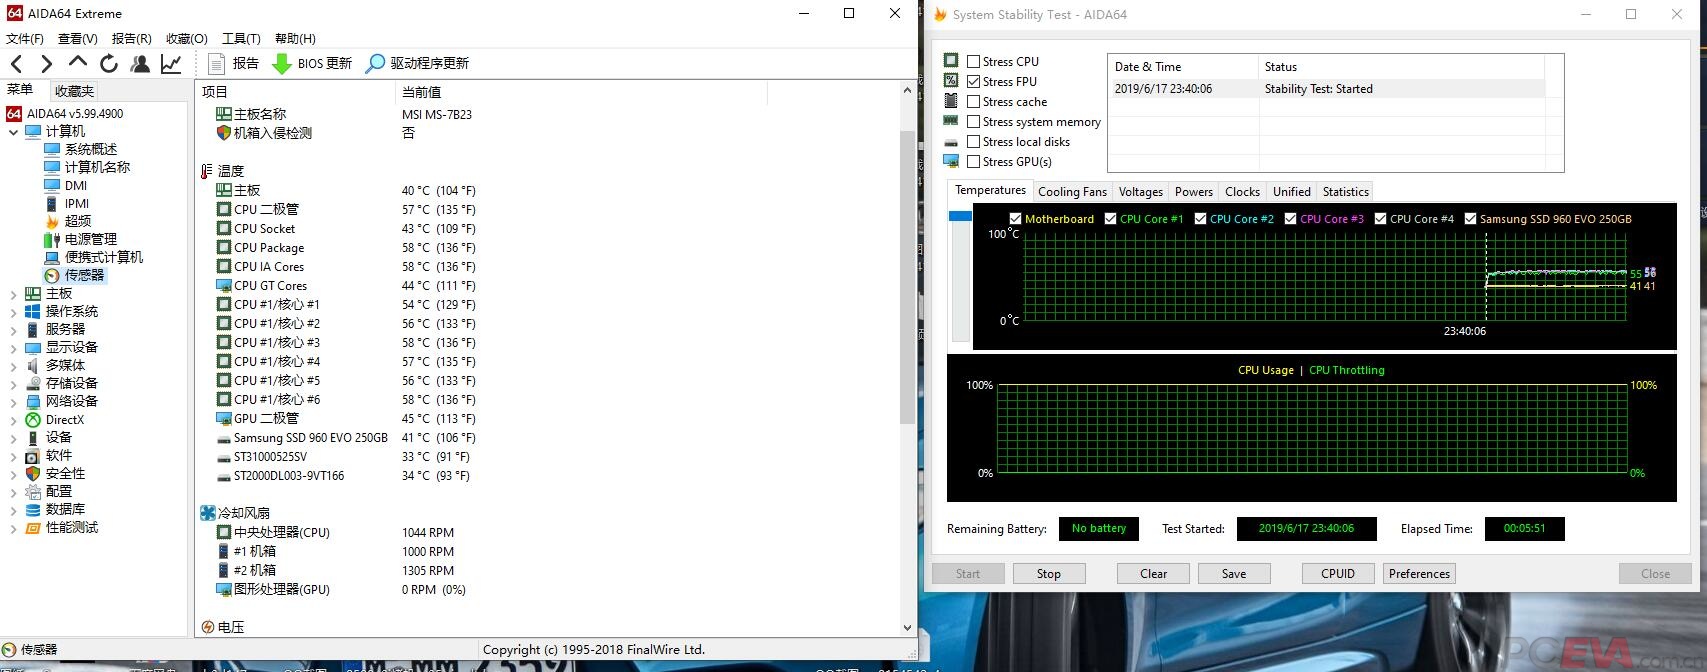Open the graph chart toolbar icon
The height and width of the screenshot is (672, 1707).
171,64
